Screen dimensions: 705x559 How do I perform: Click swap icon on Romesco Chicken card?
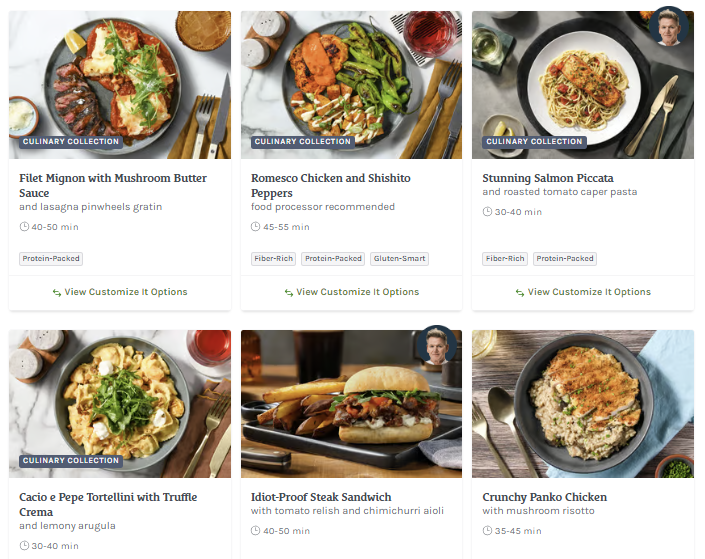[289, 293]
